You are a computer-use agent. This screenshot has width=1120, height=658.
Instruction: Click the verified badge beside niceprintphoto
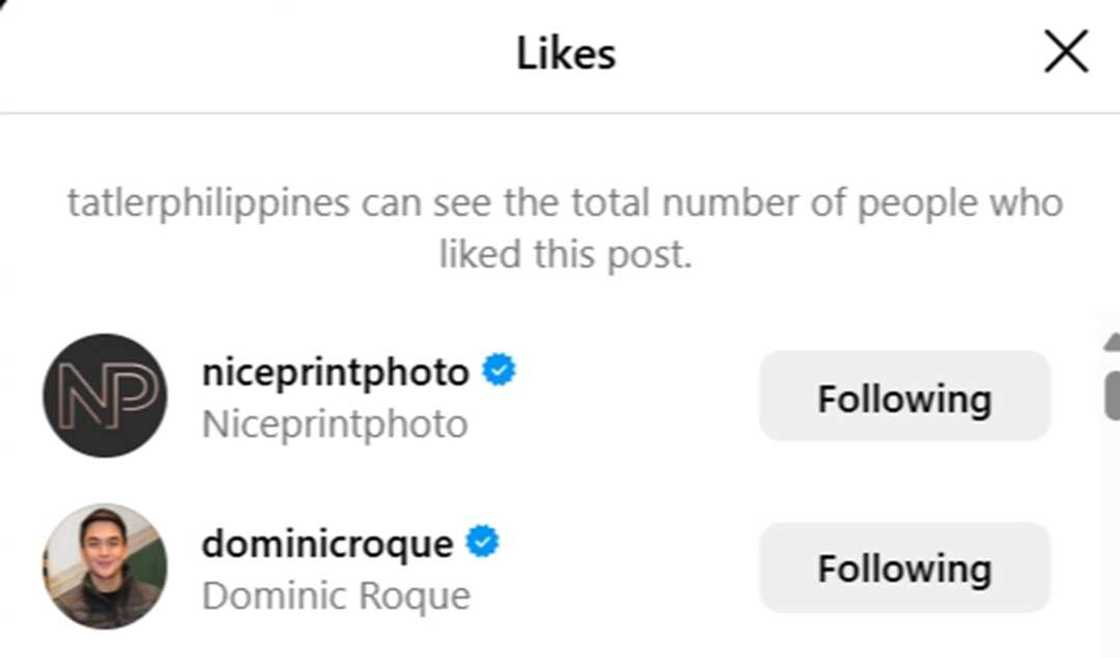point(499,371)
